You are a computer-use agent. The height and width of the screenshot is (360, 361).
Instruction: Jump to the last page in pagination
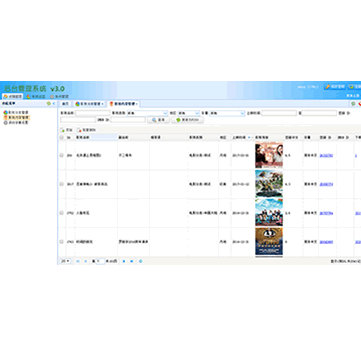(132, 261)
